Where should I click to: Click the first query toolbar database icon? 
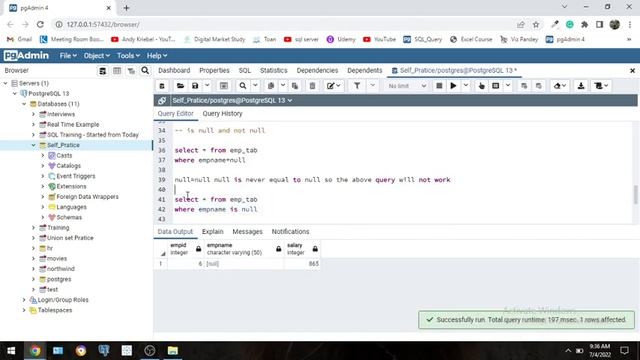(162, 86)
